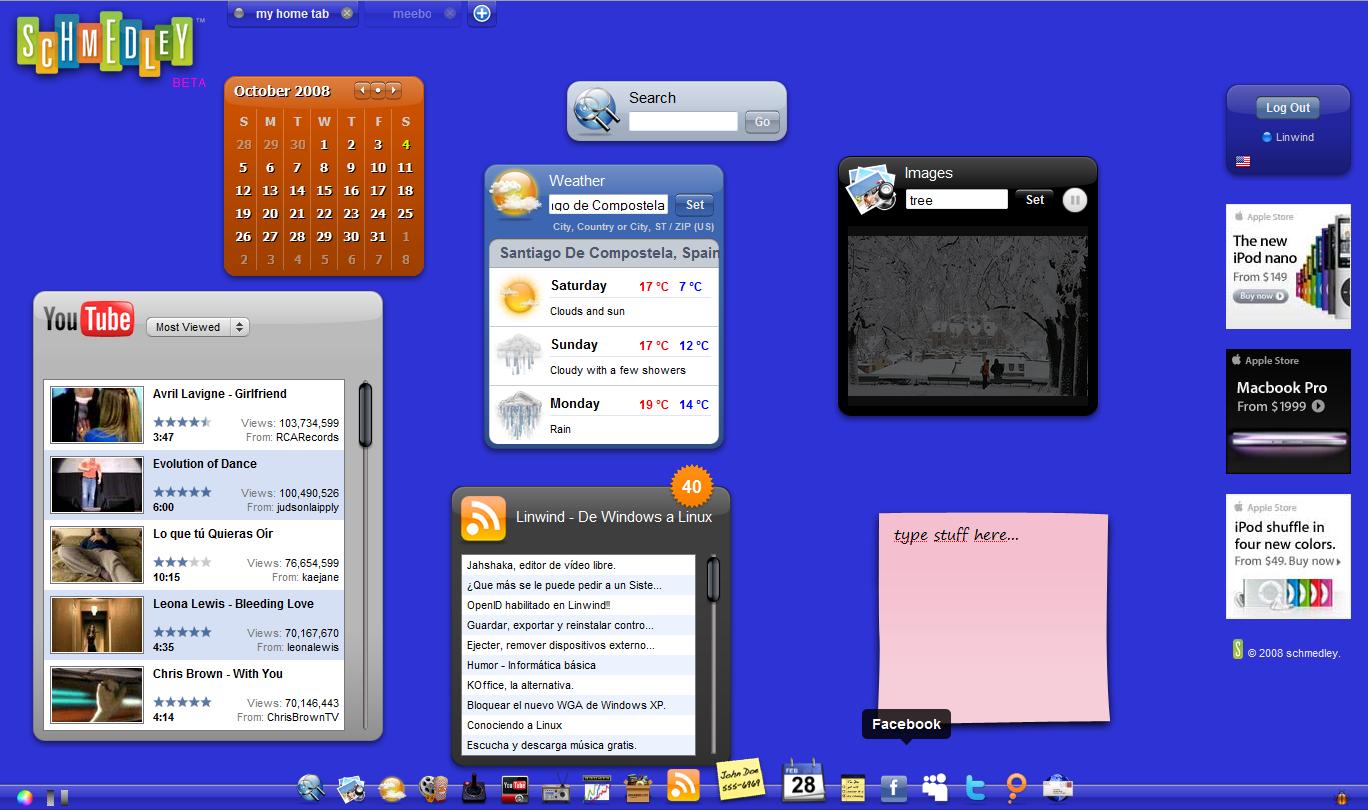Open the Movies popcorn icon in the dock
The image size is (1368, 810).
[433, 788]
